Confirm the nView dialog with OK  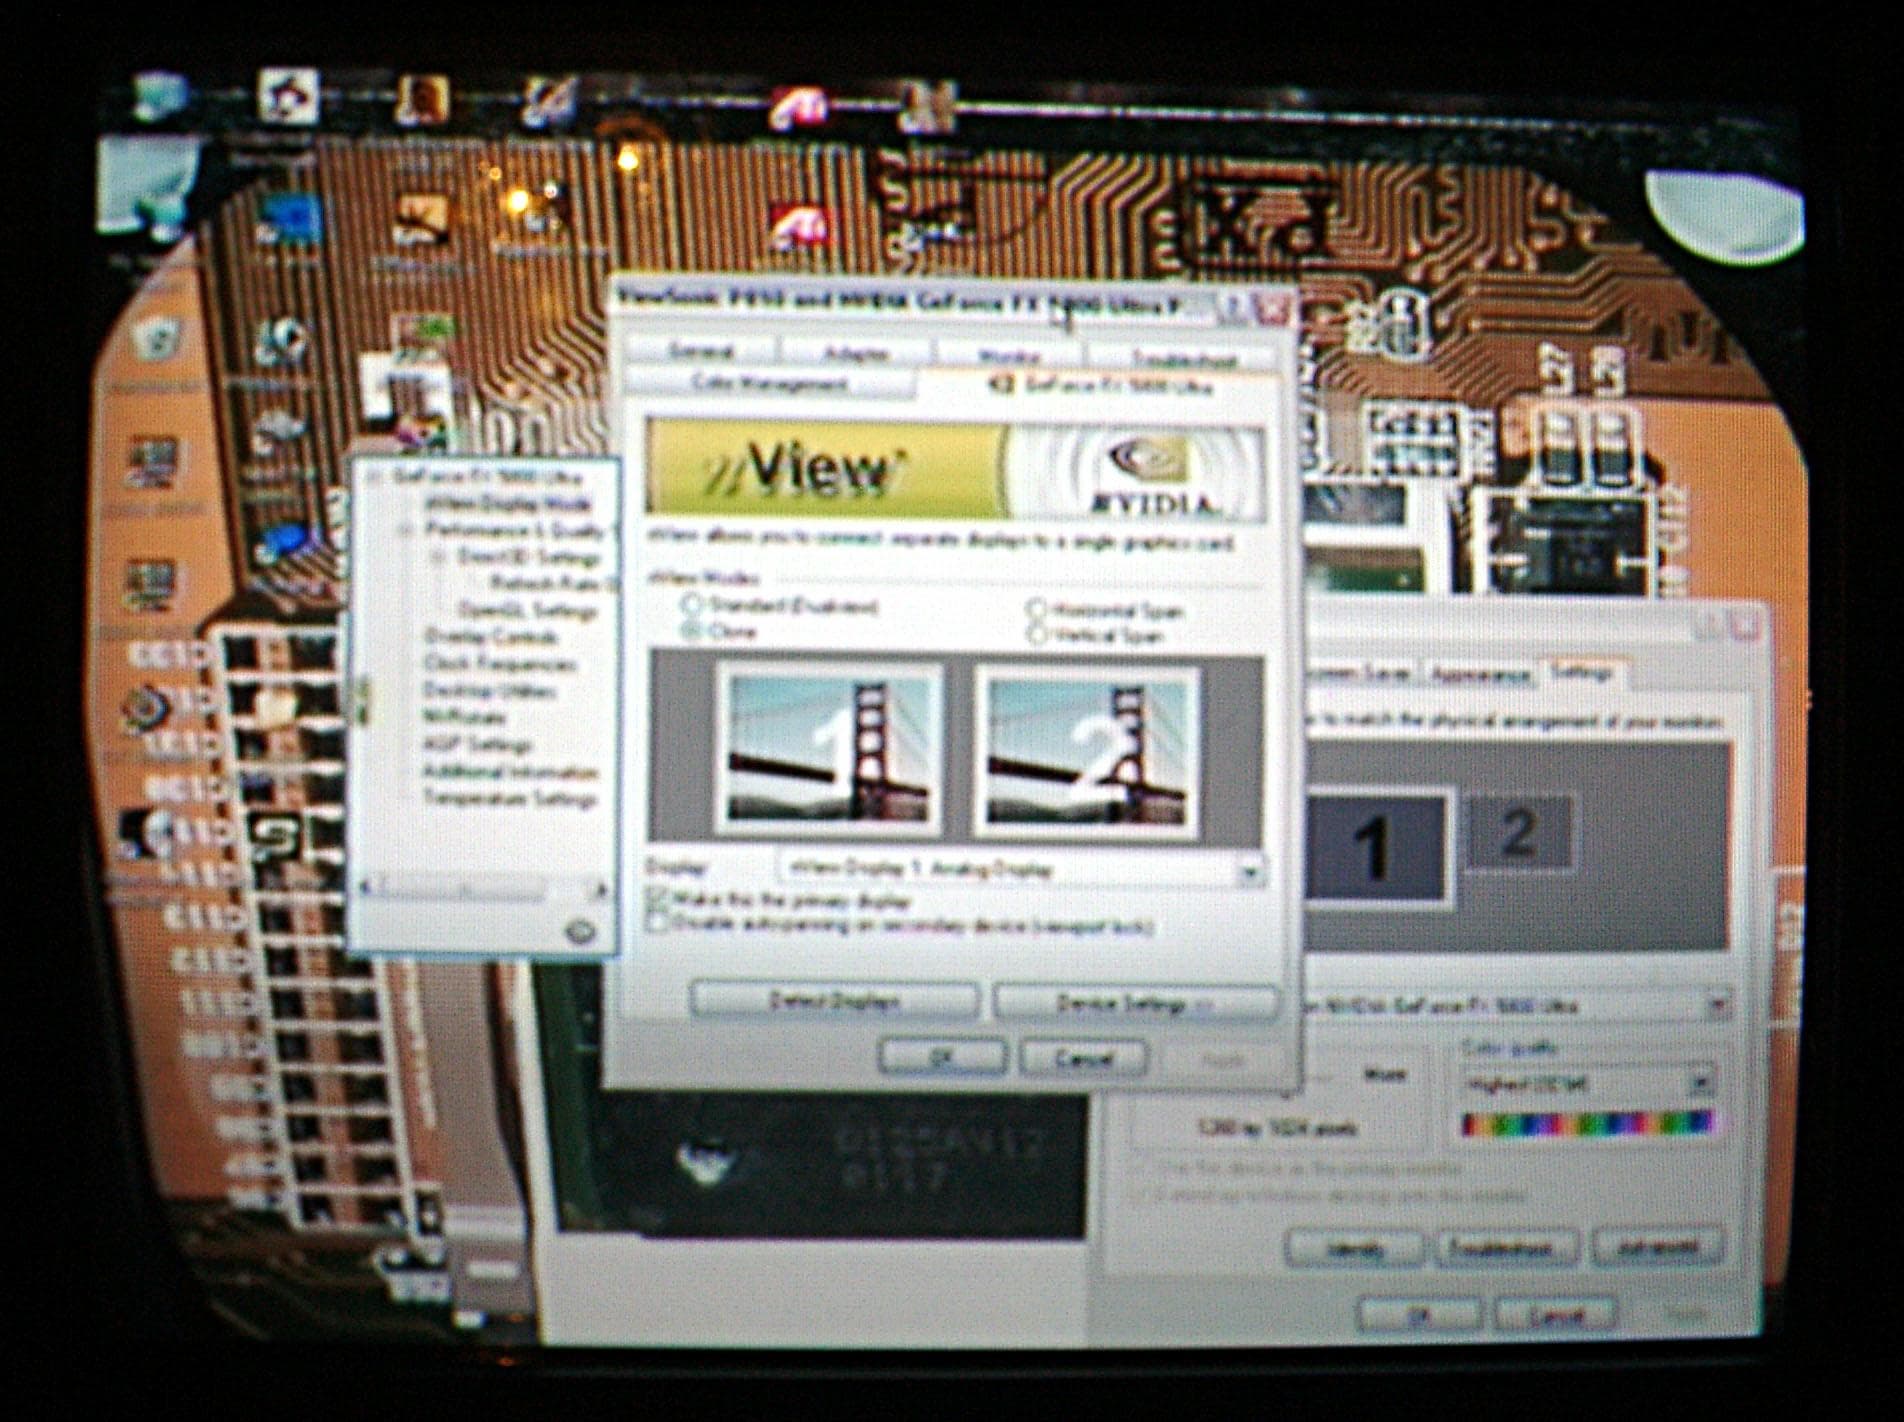(x=942, y=1057)
